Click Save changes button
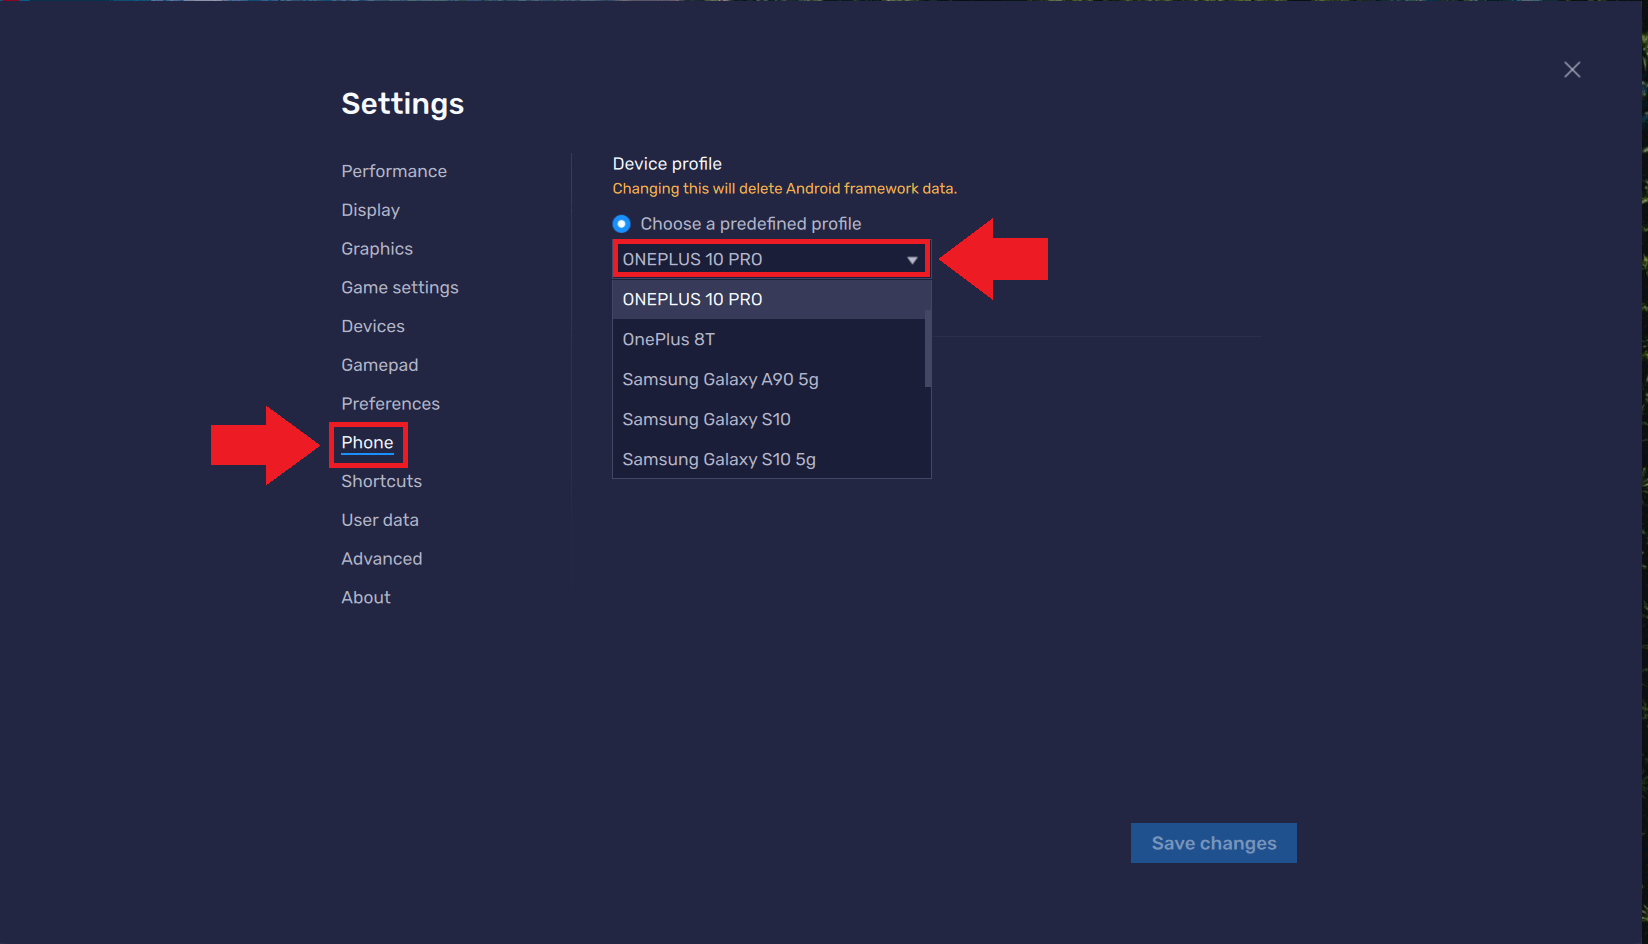 tap(1214, 843)
